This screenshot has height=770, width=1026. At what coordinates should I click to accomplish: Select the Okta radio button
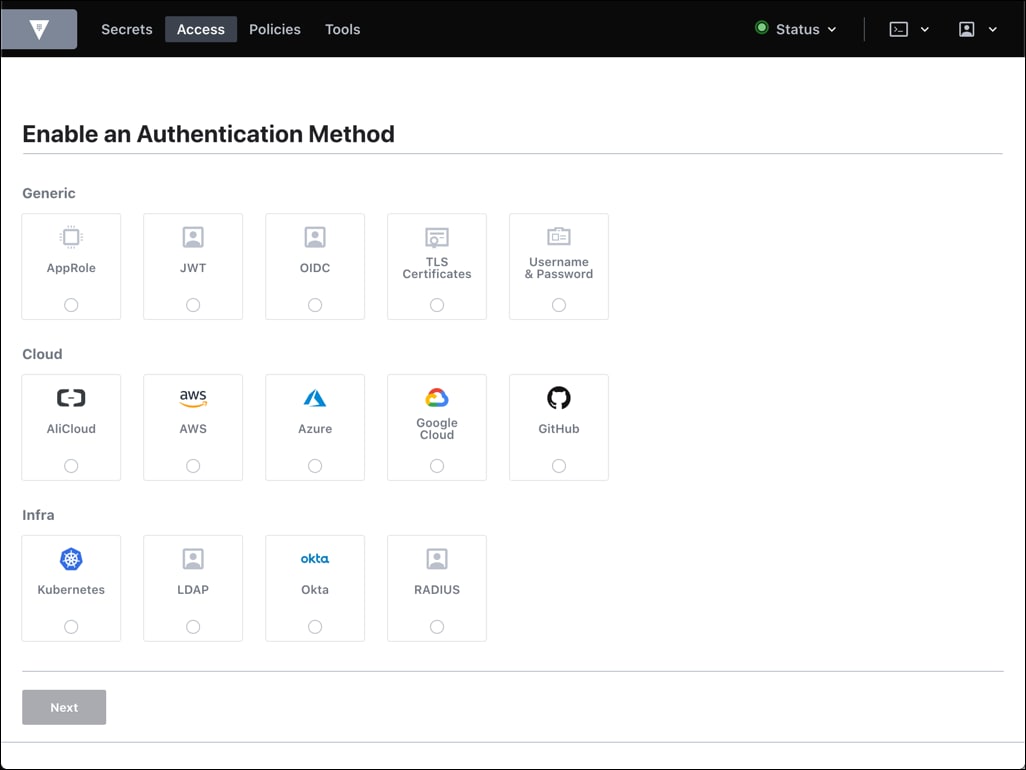pos(315,627)
